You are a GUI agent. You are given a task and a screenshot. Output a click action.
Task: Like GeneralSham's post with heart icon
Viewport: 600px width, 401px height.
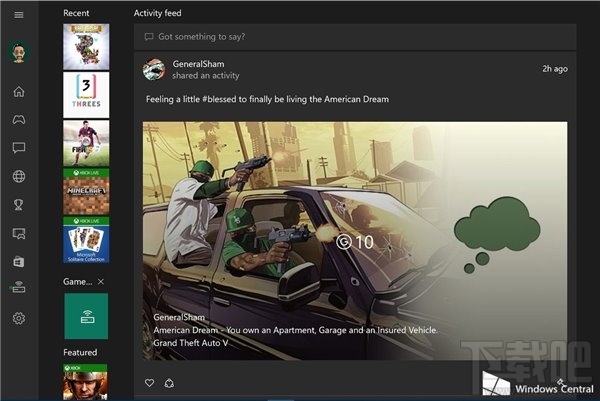pos(150,383)
